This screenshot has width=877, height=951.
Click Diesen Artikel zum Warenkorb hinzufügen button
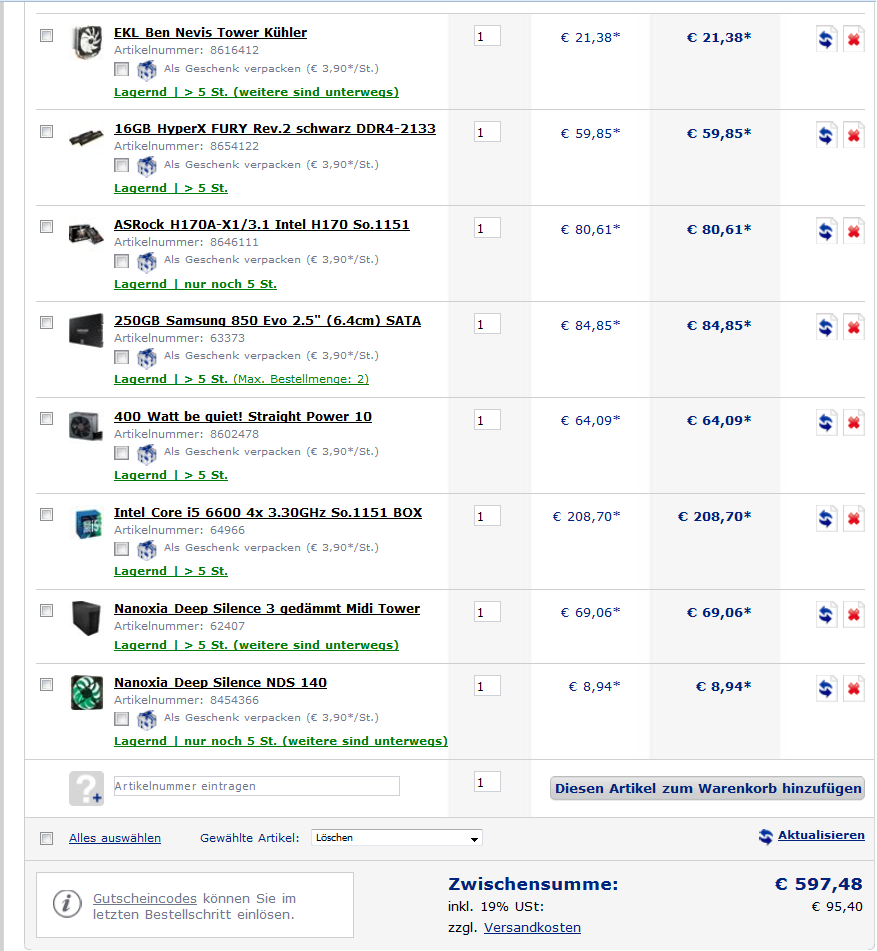707,788
